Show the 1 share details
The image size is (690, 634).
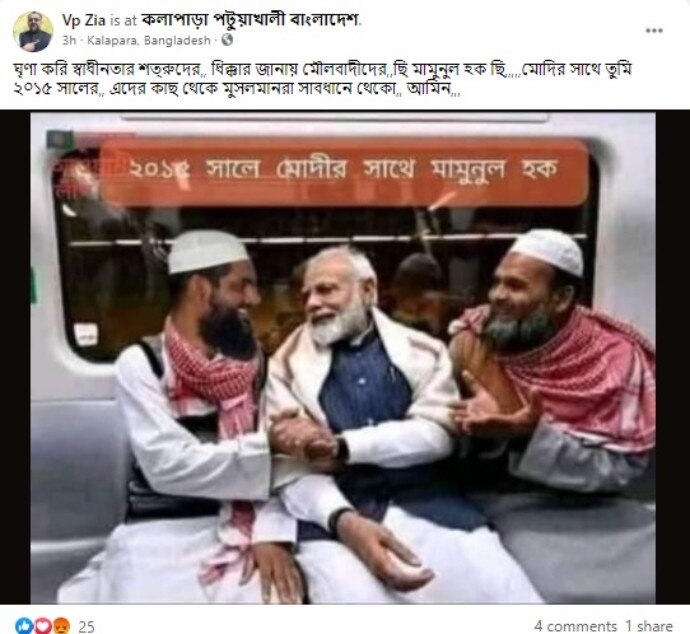click(x=649, y=626)
